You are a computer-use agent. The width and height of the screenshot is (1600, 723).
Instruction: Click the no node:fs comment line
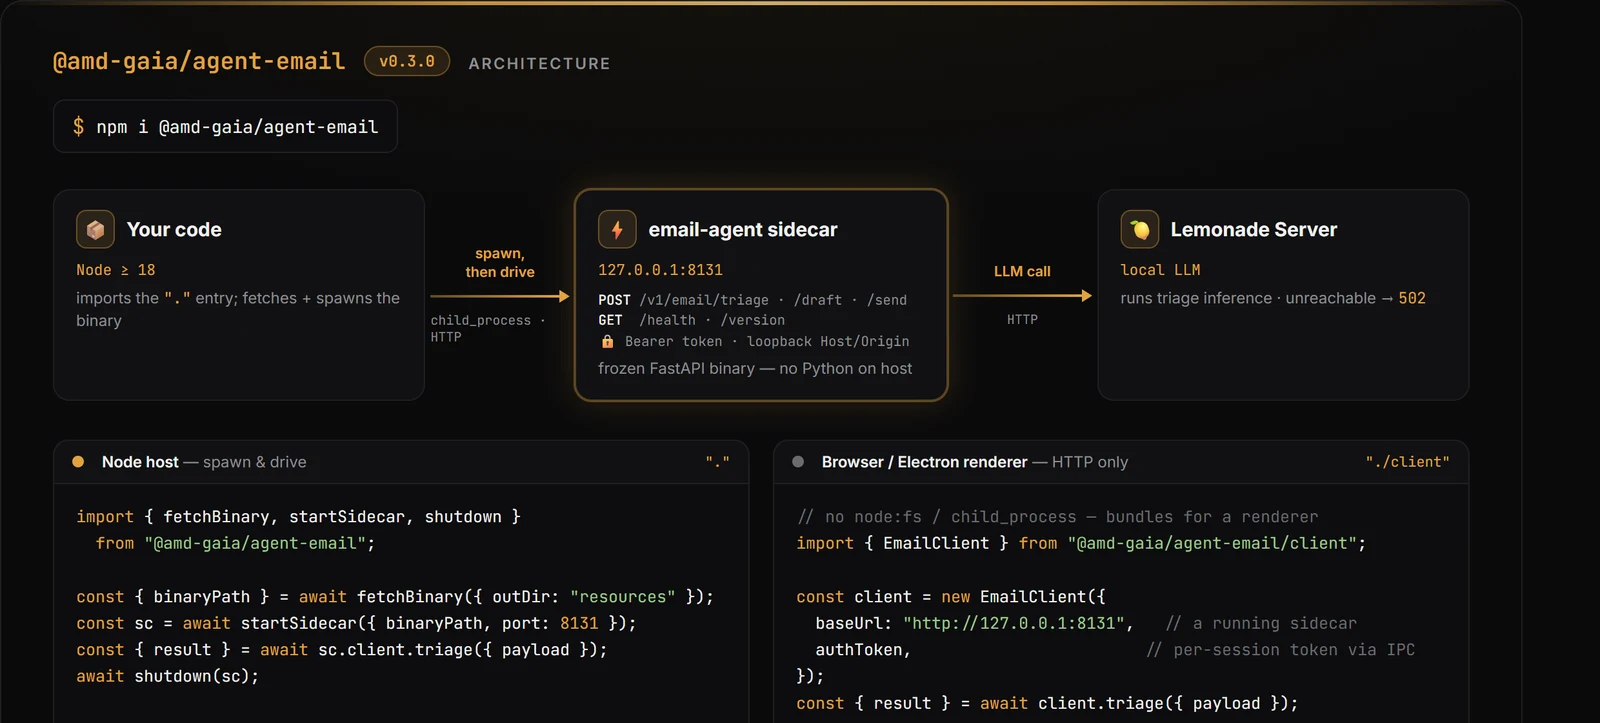(1057, 517)
